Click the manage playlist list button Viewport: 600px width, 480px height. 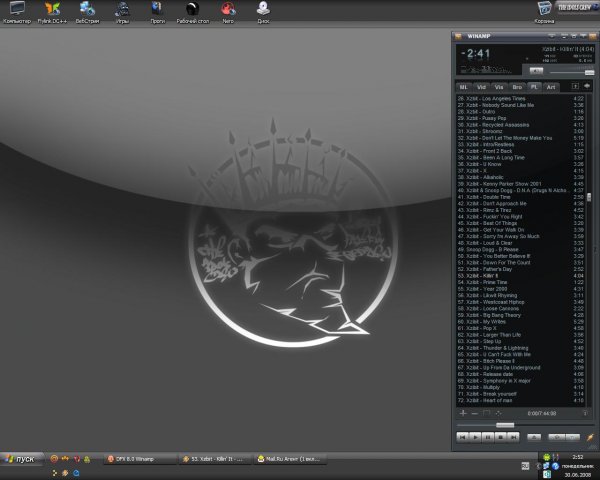point(585,413)
